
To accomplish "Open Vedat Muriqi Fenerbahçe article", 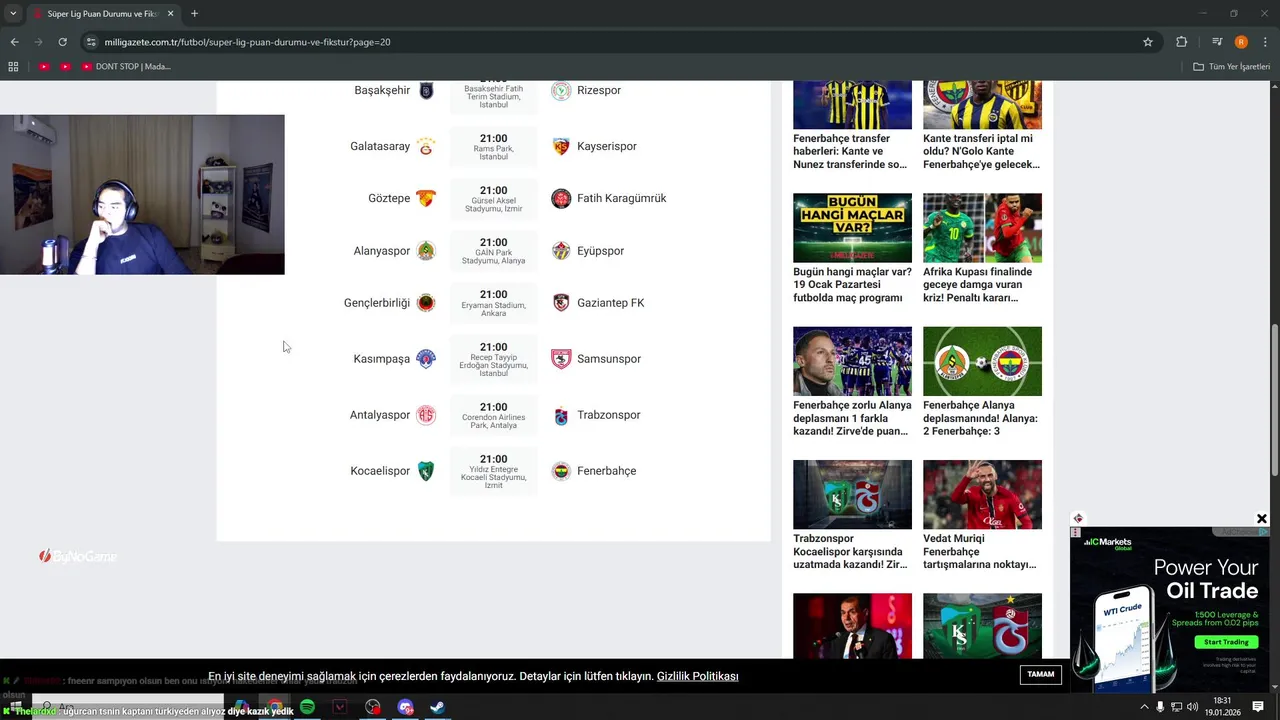I will tap(982, 551).
